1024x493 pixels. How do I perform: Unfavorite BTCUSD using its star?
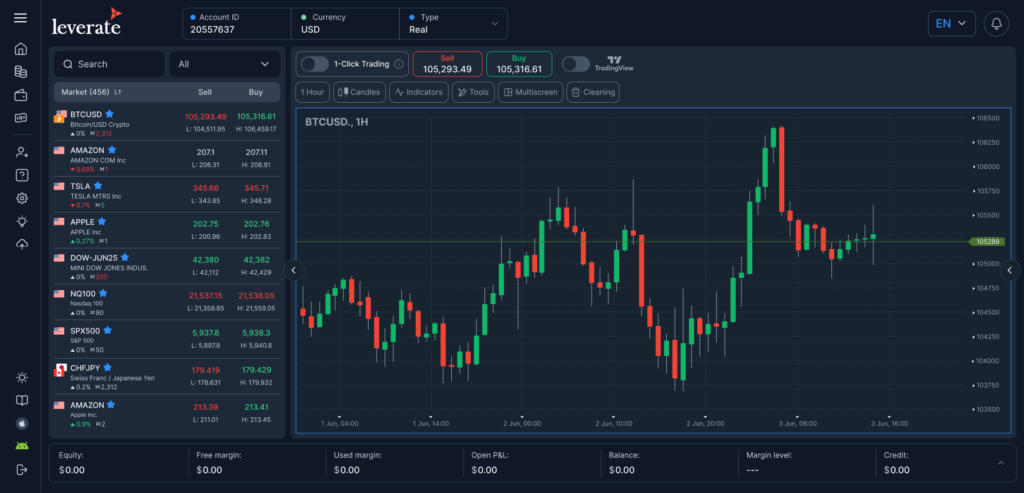[110, 115]
